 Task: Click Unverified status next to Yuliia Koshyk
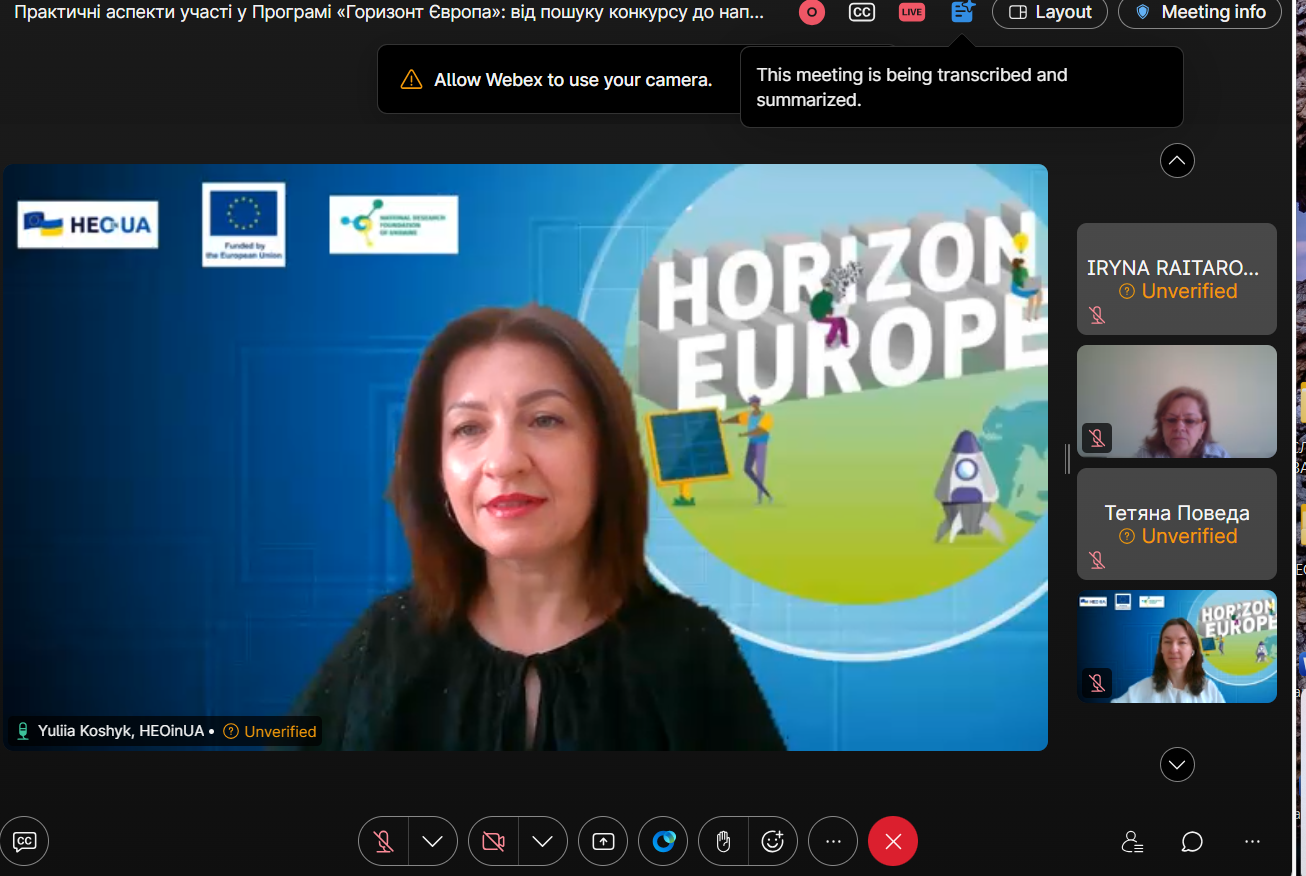[x=270, y=731]
